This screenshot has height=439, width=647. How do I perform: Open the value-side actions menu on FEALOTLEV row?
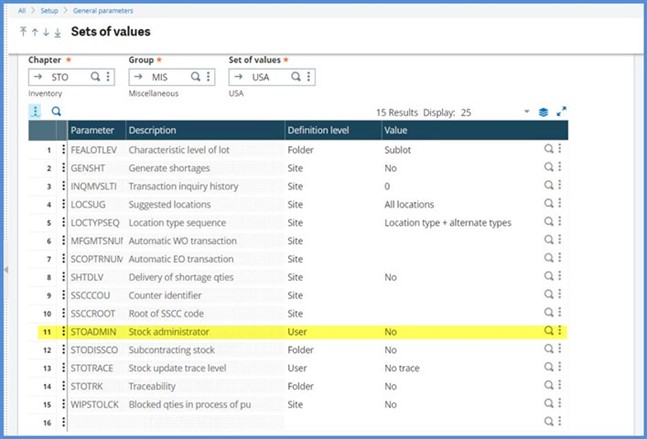click(x=560, y=149)
